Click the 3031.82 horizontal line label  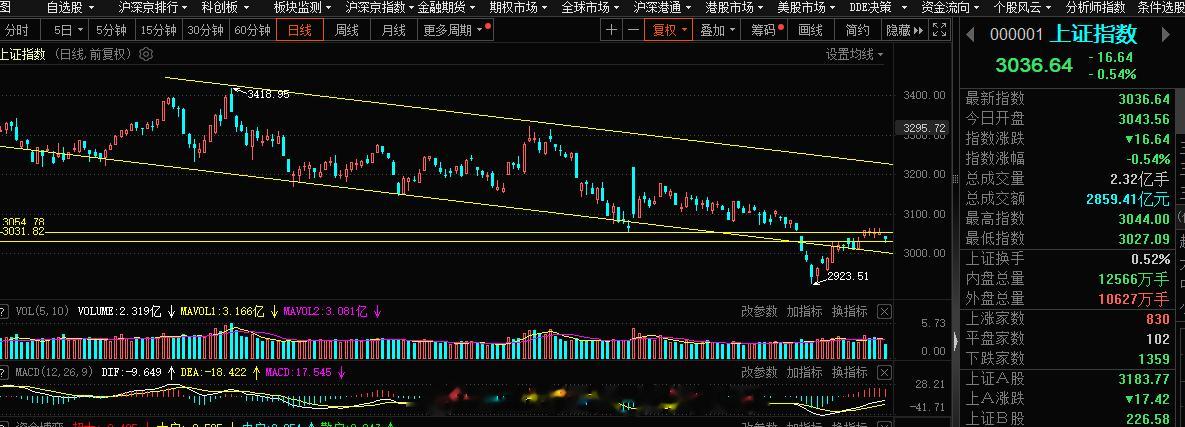click(23, 231)
